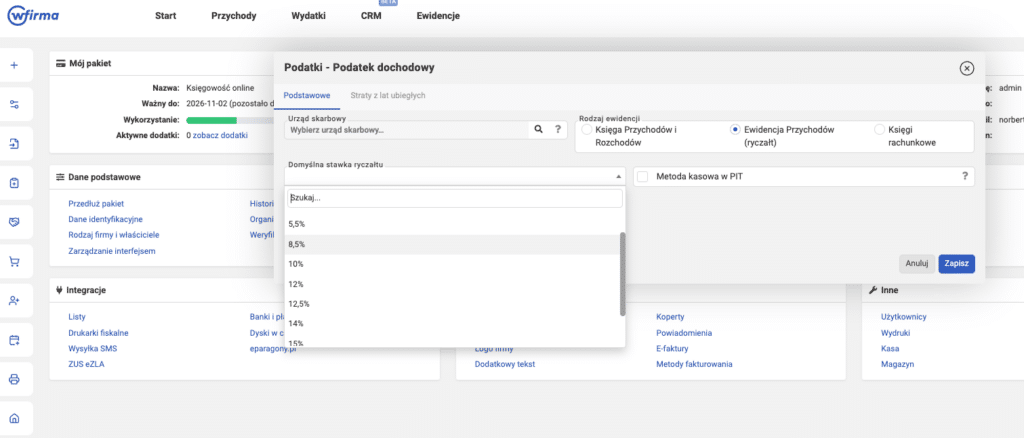
Task: Open the Wydatki menu
Action: click(x=308, y=16)
